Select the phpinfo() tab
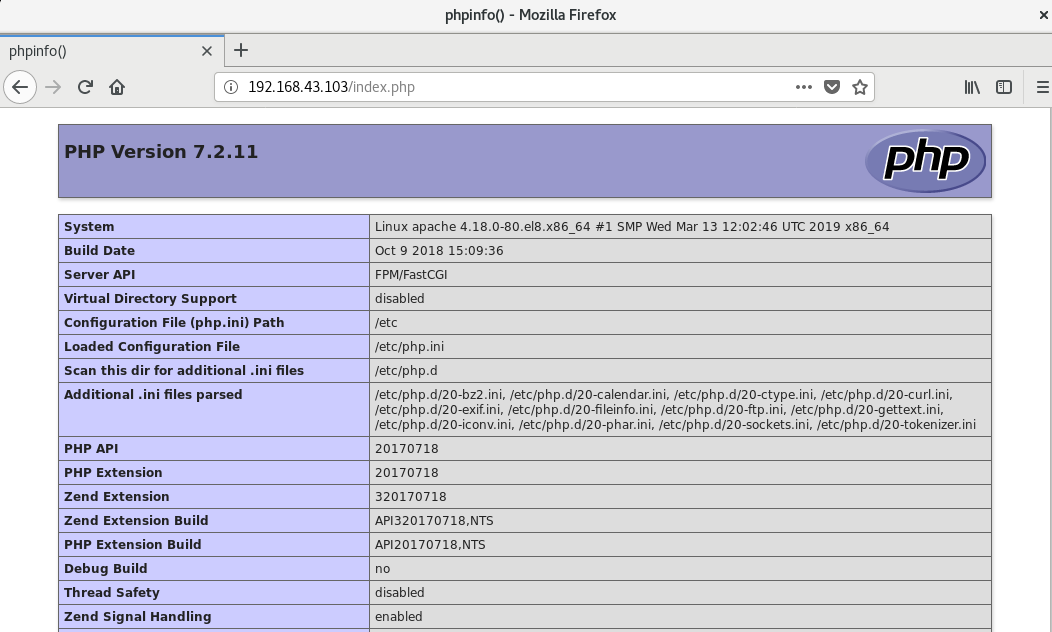Viewport: 1052px width, 632px height. pos(112,51)
